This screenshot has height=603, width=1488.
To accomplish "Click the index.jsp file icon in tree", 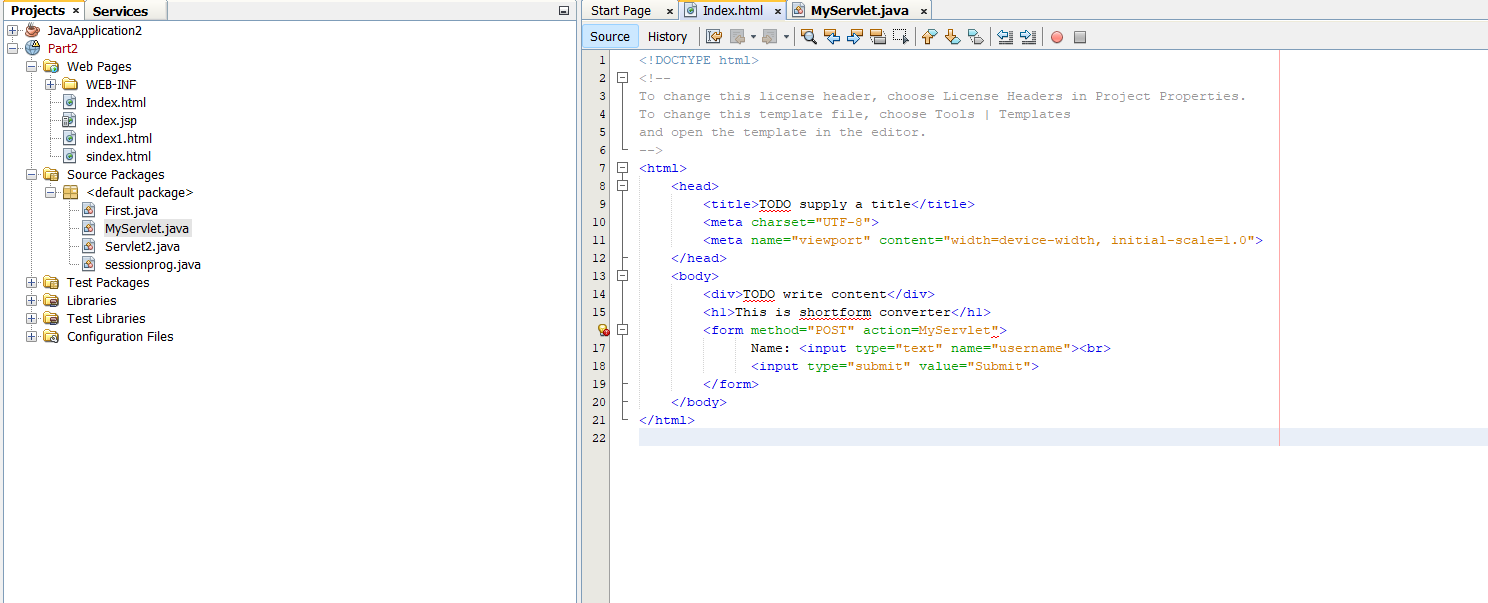I will 70,120.
